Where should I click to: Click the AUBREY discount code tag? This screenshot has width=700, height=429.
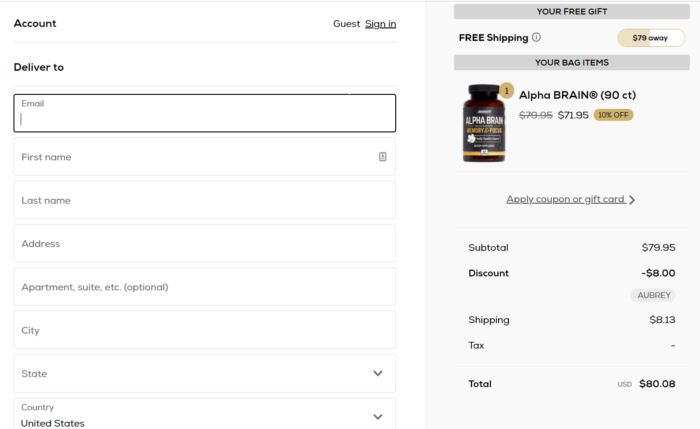tap(653, 295)
